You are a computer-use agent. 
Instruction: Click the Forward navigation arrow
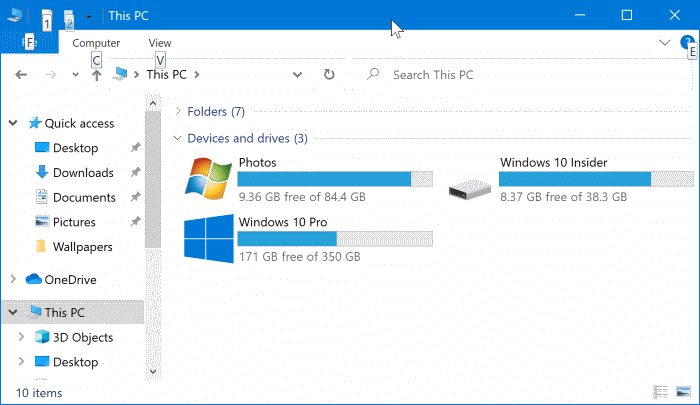[51, 75]
